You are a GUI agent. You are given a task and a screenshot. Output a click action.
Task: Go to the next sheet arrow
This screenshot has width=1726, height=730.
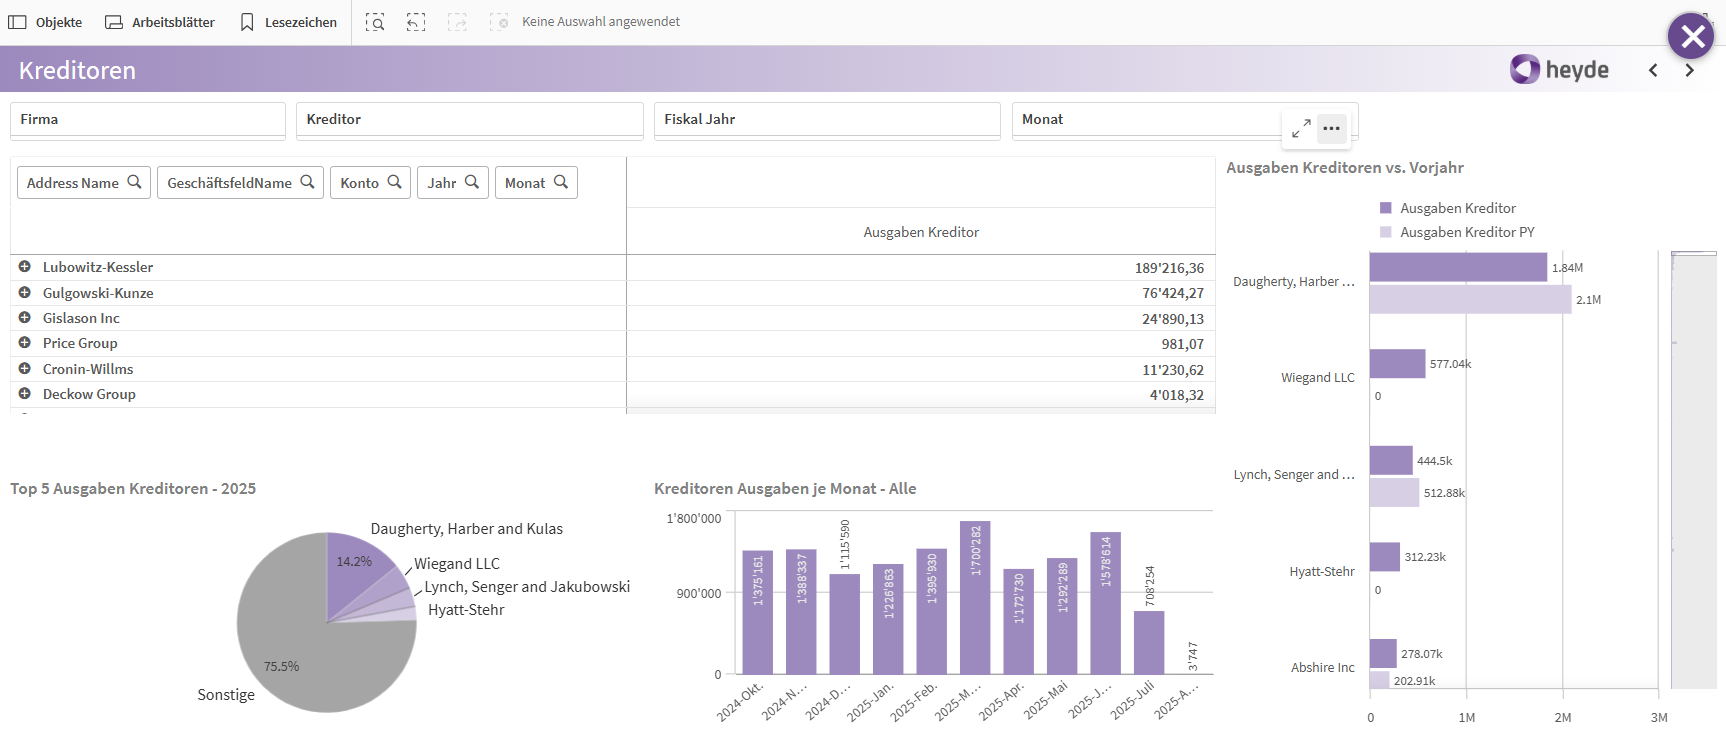pos(1689,70)
